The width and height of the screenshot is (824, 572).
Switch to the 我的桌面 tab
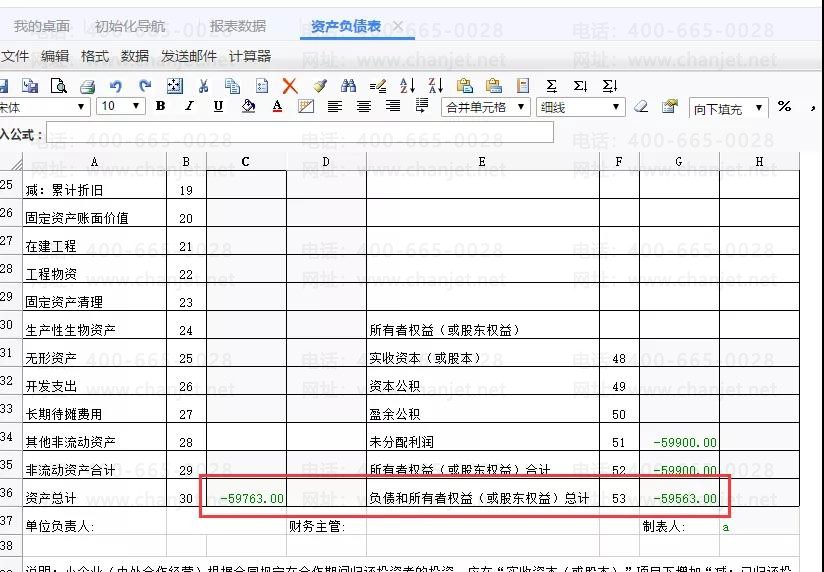(x=42, y=26)
